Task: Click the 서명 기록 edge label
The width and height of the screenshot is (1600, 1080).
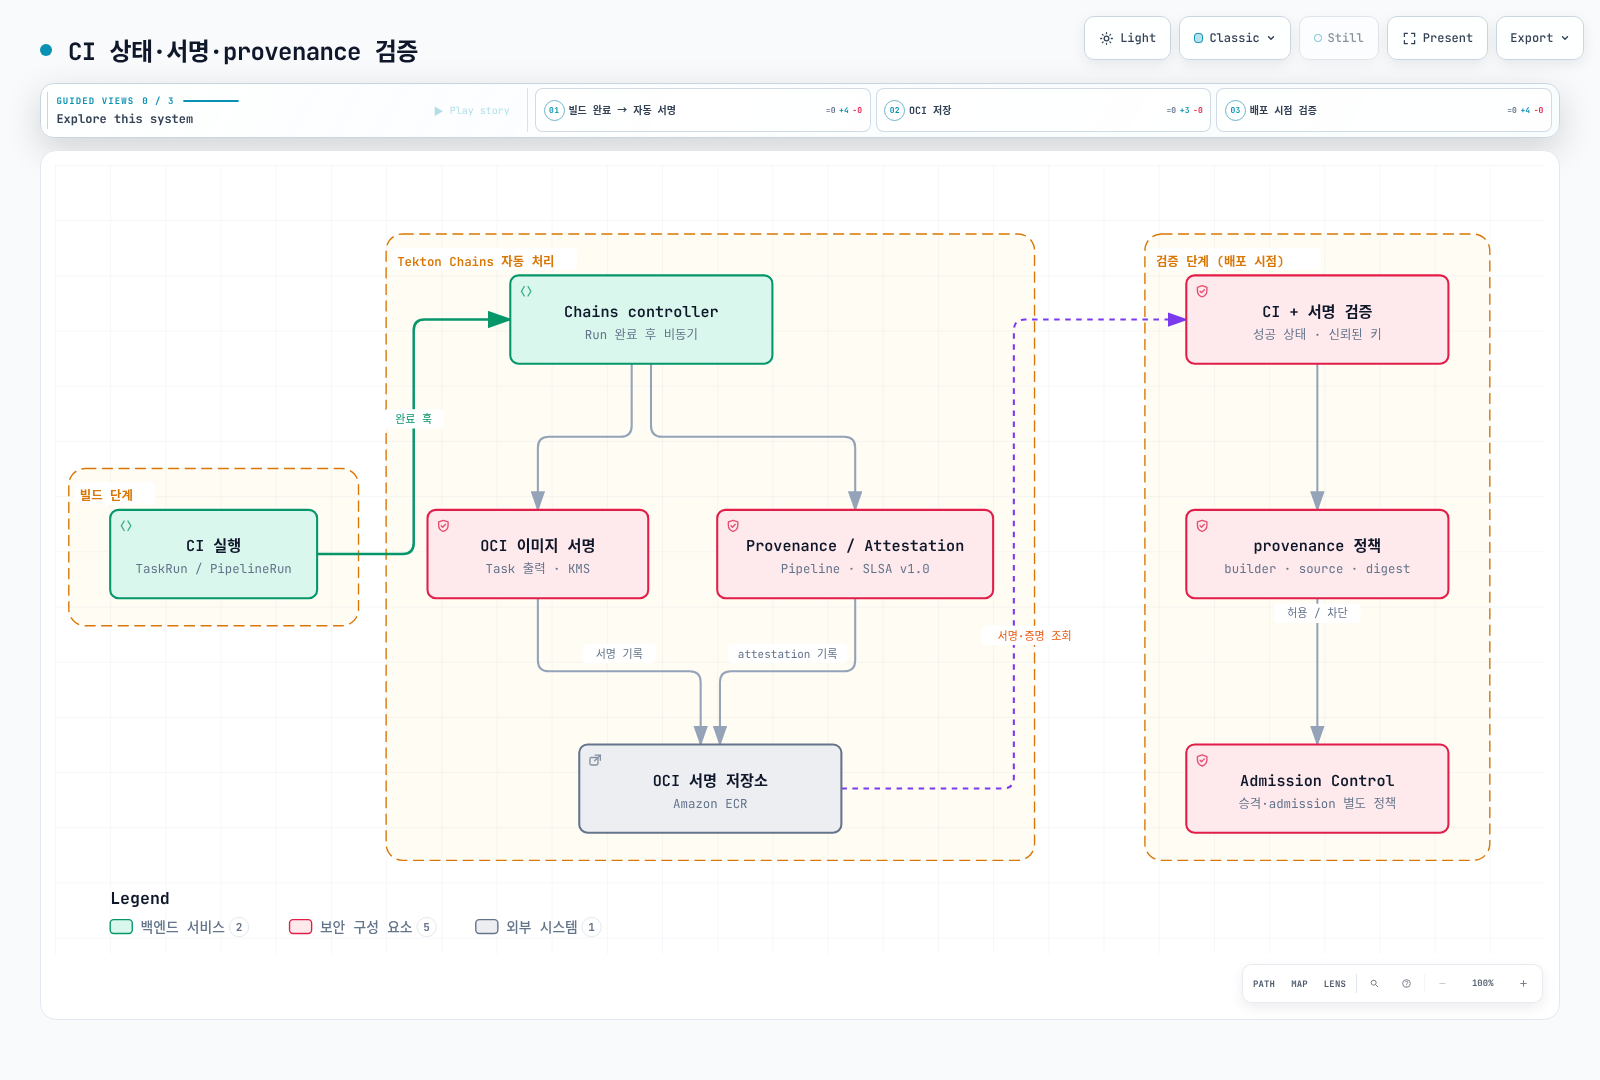Action: (x=619, y=654)
